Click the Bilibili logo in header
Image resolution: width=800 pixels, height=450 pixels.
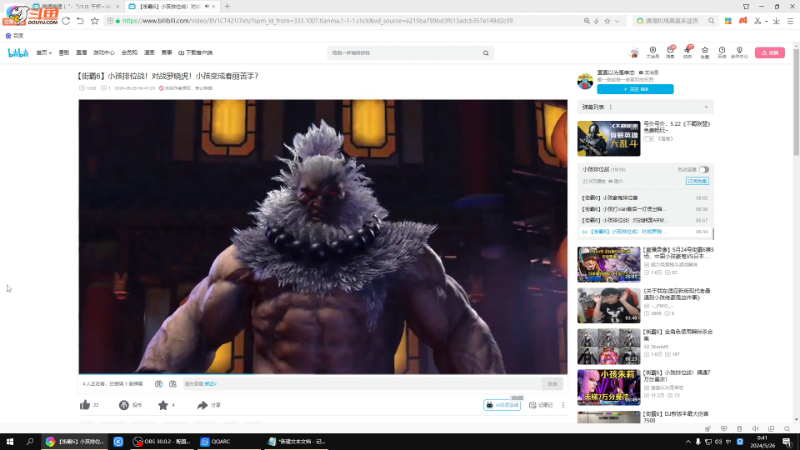coord(18,53)
